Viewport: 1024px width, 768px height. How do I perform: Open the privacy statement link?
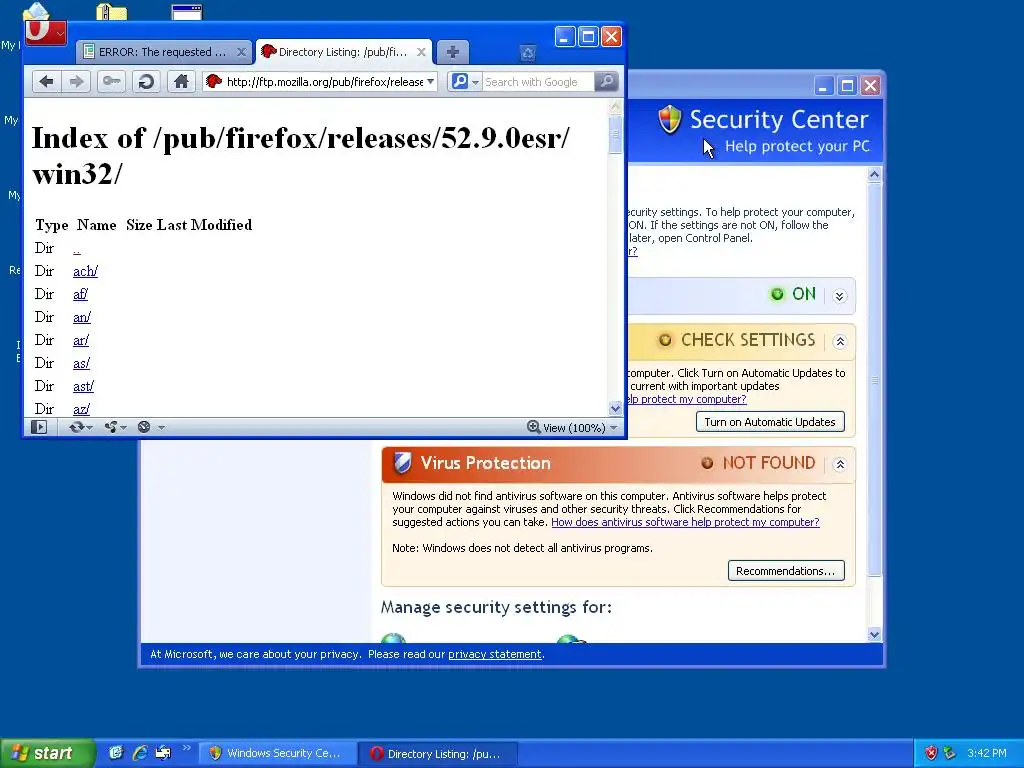click(494, 654)
